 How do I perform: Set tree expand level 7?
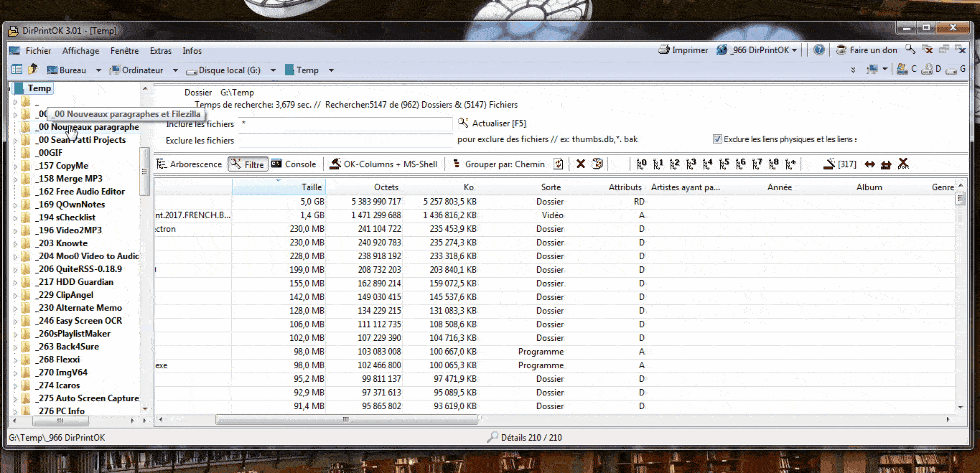tap(757, 164)
